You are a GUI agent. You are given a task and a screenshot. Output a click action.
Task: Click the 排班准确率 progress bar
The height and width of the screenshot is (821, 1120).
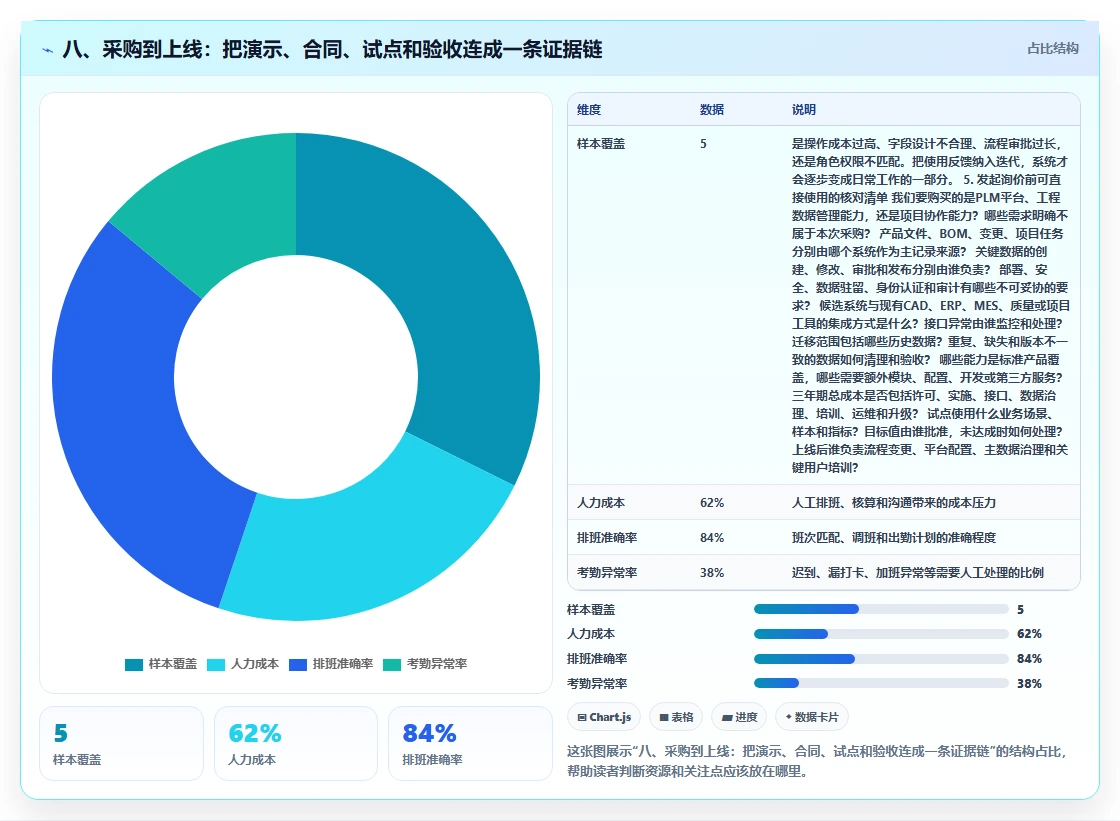(x=881, y=659)
